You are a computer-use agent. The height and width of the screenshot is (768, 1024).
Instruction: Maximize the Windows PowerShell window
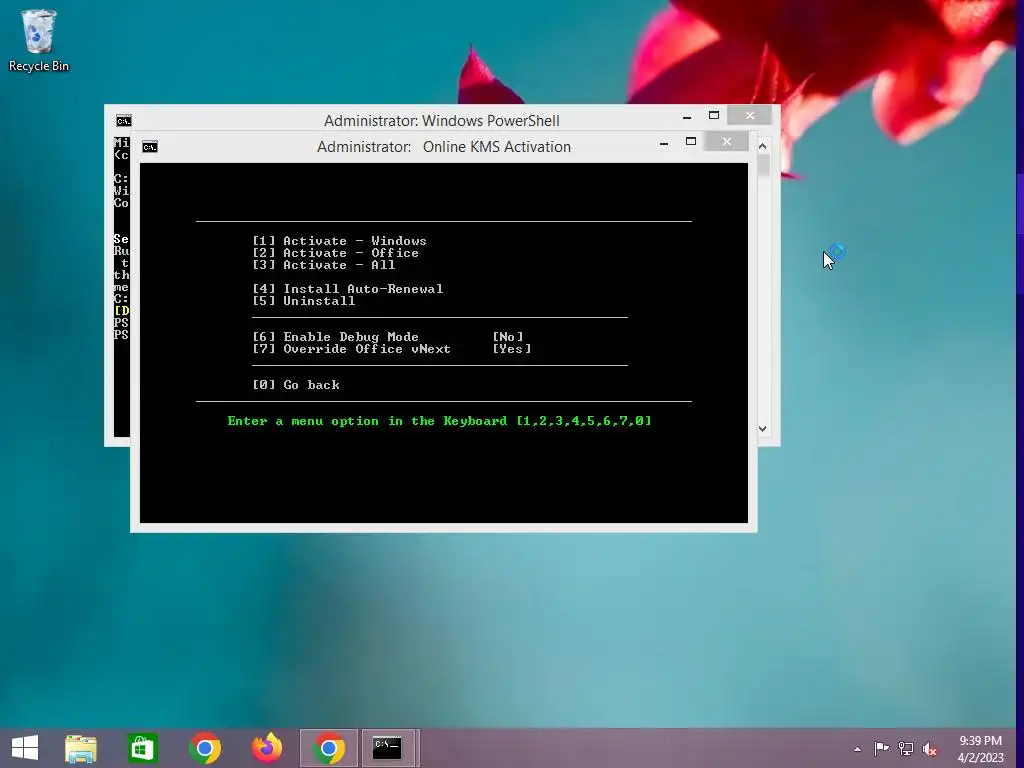pos(714,116)
